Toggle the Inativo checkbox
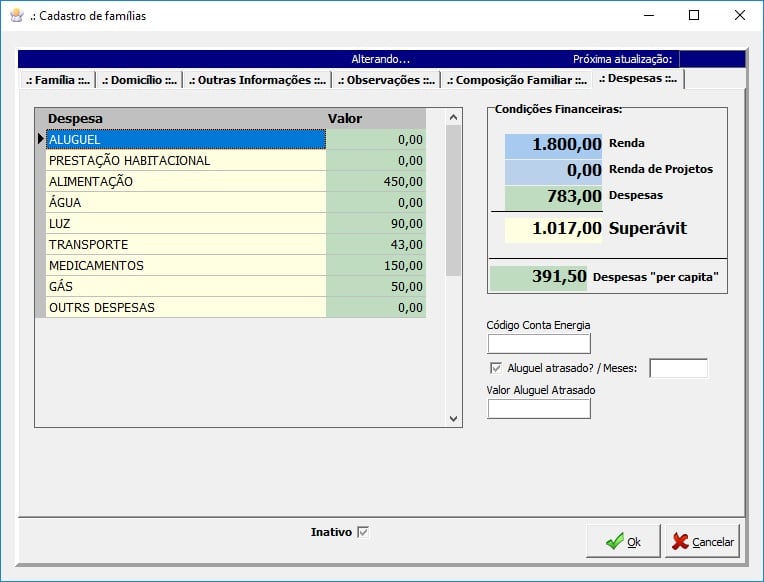This screenshot has width=764, height=582. click(363, 532)
